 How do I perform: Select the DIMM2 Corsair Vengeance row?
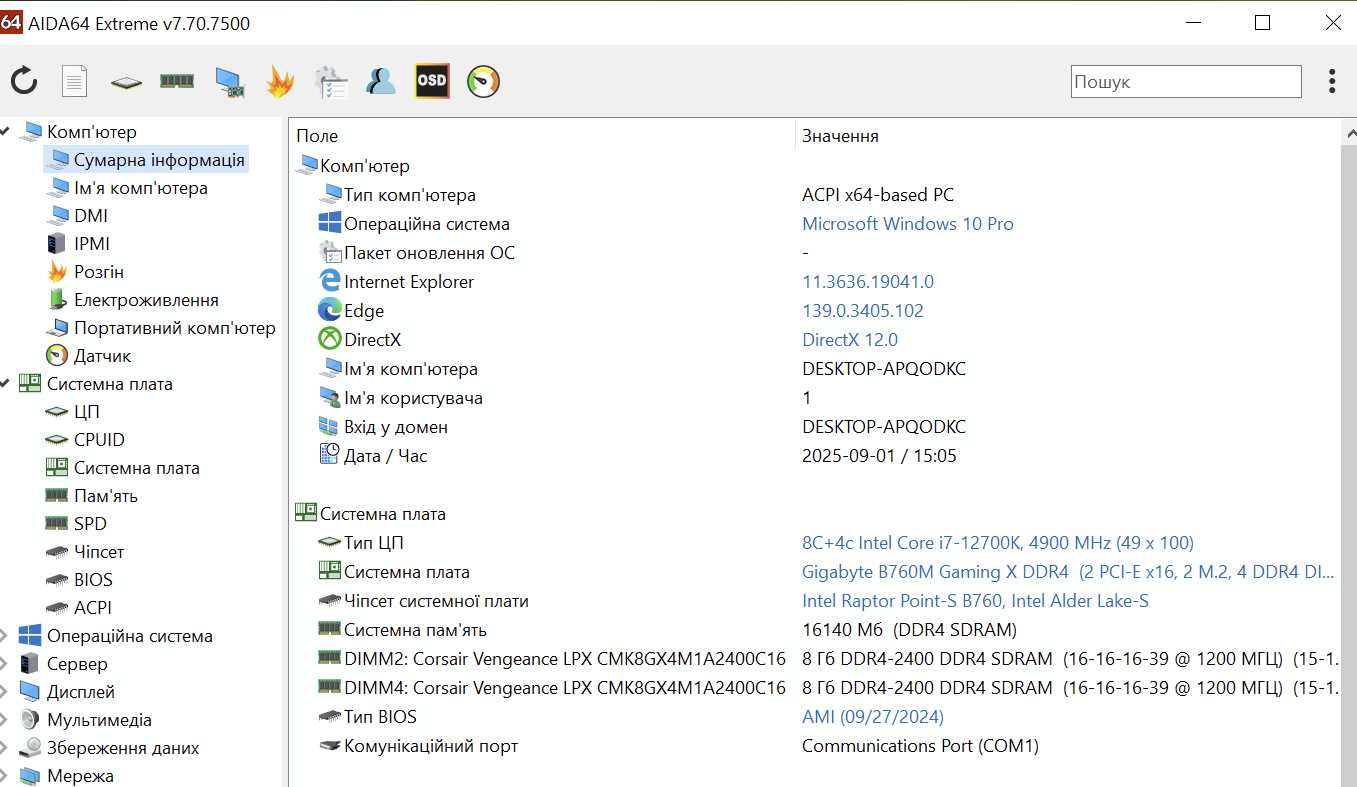coord(815,659)
